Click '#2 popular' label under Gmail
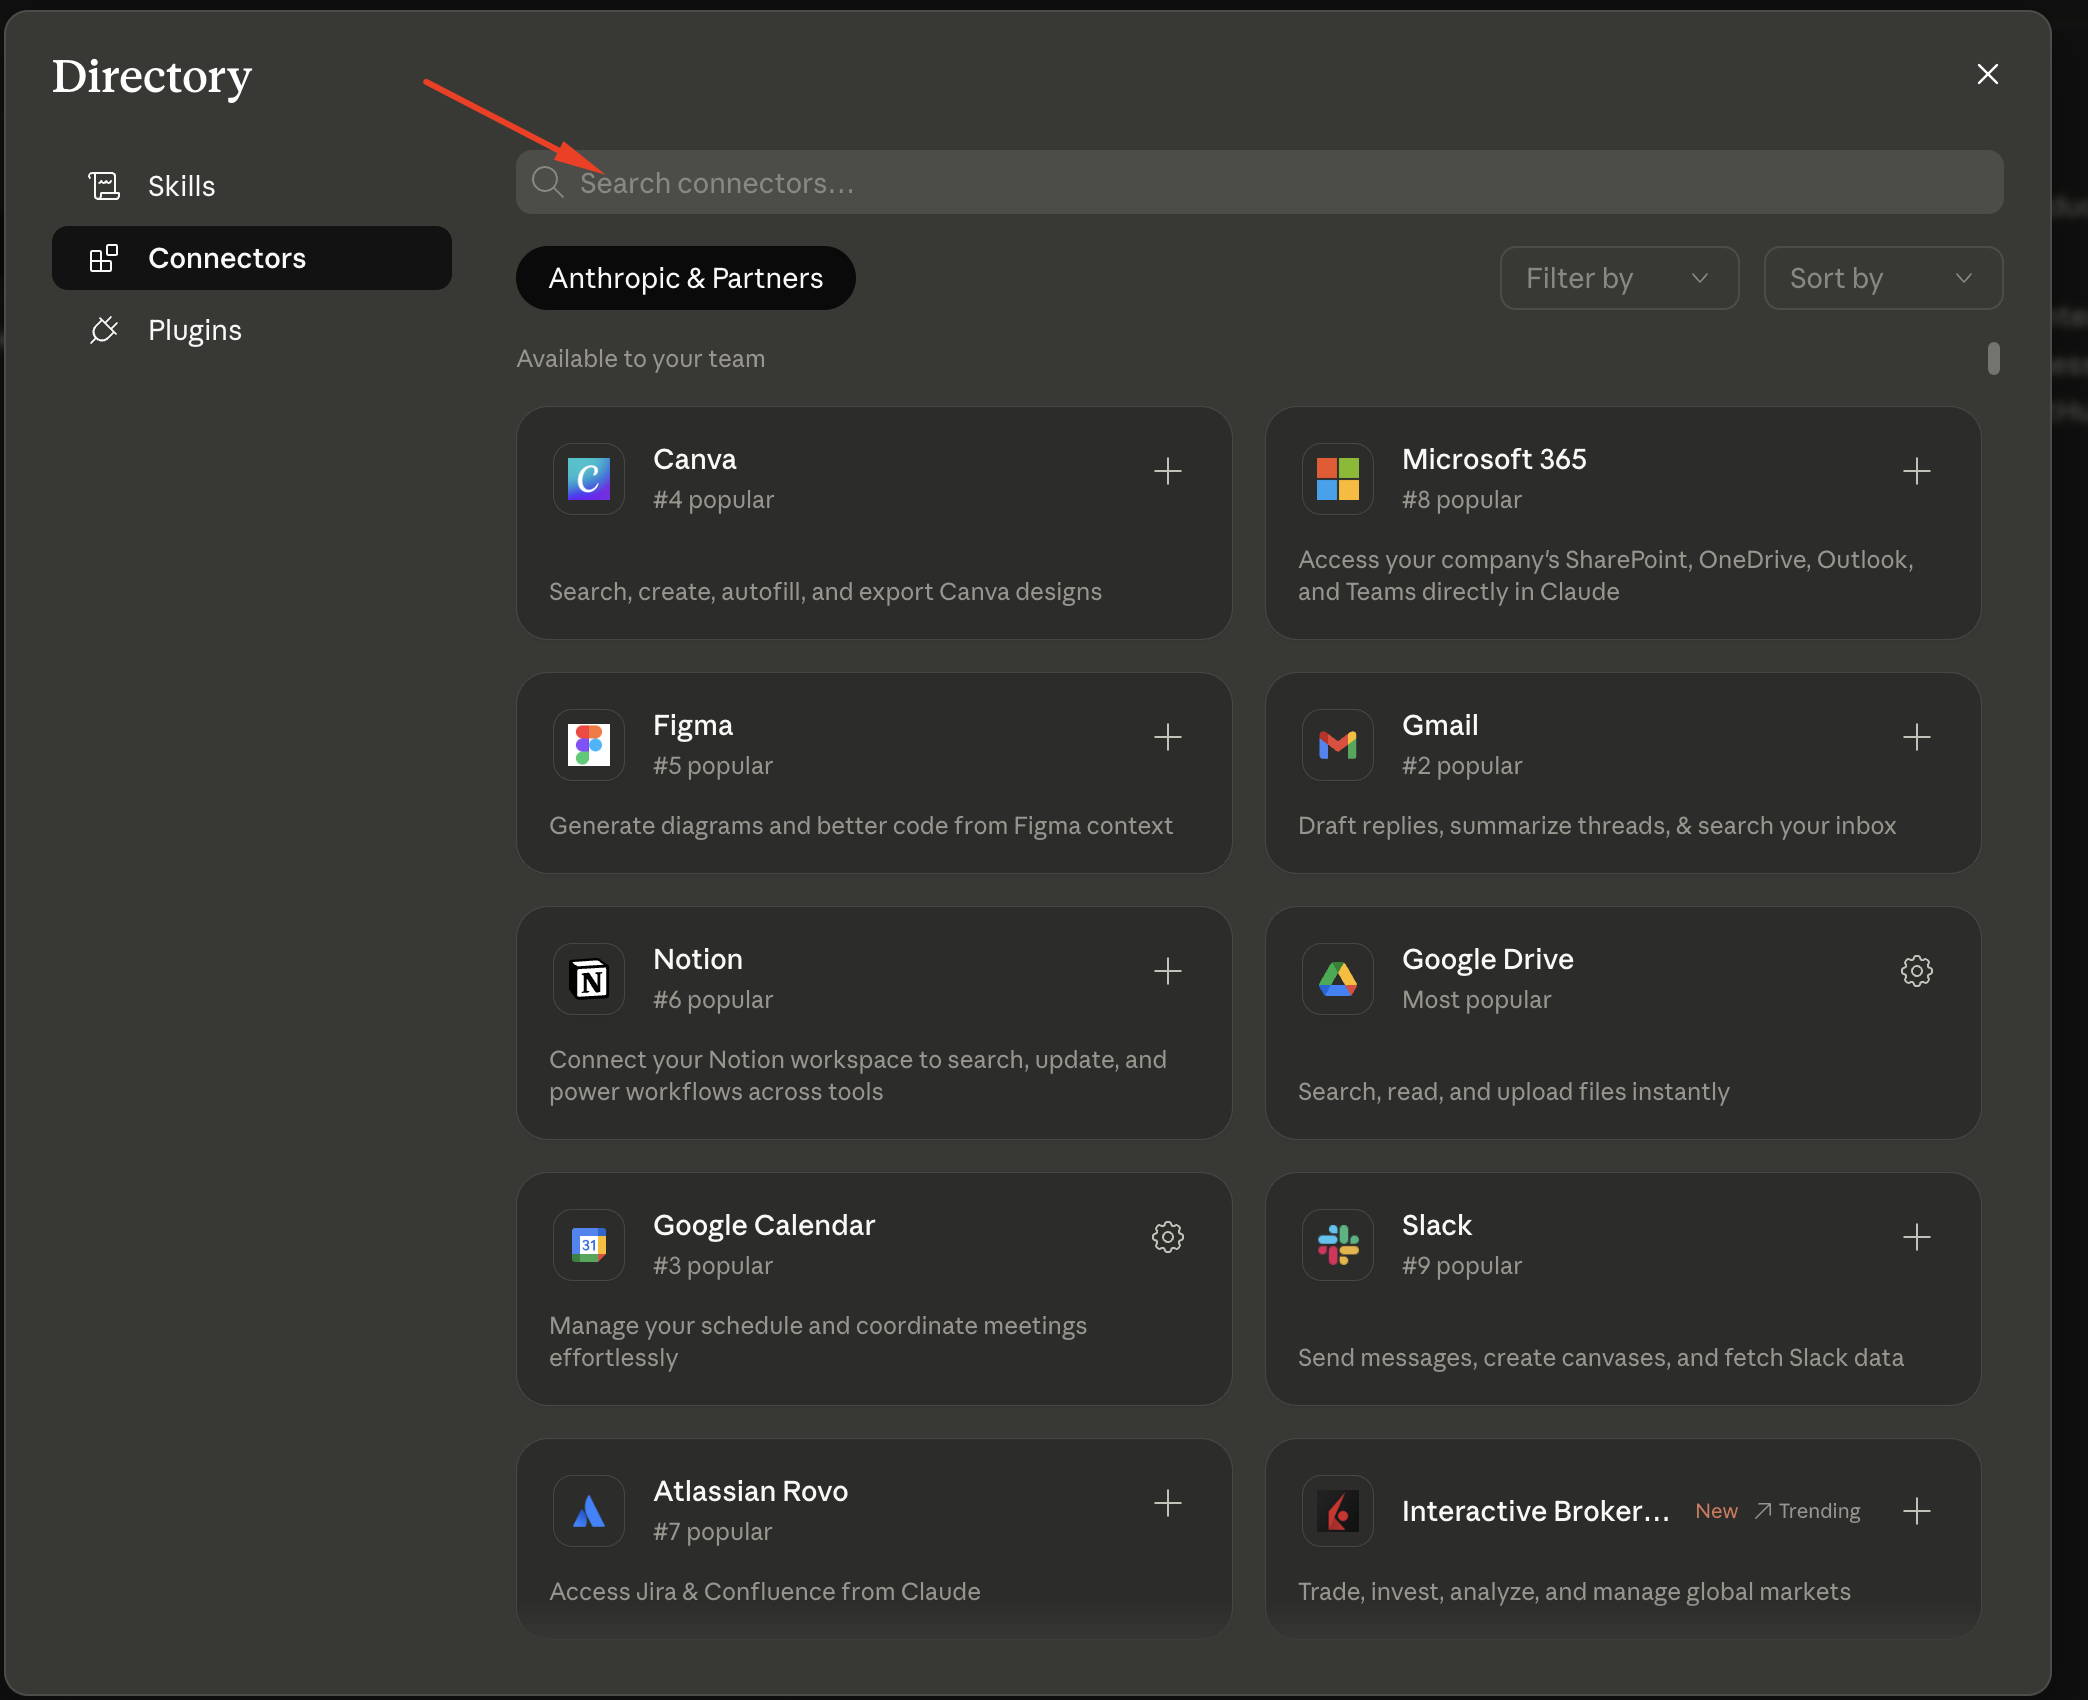Screen dimensions: 2088x1700 (1461, 765)
